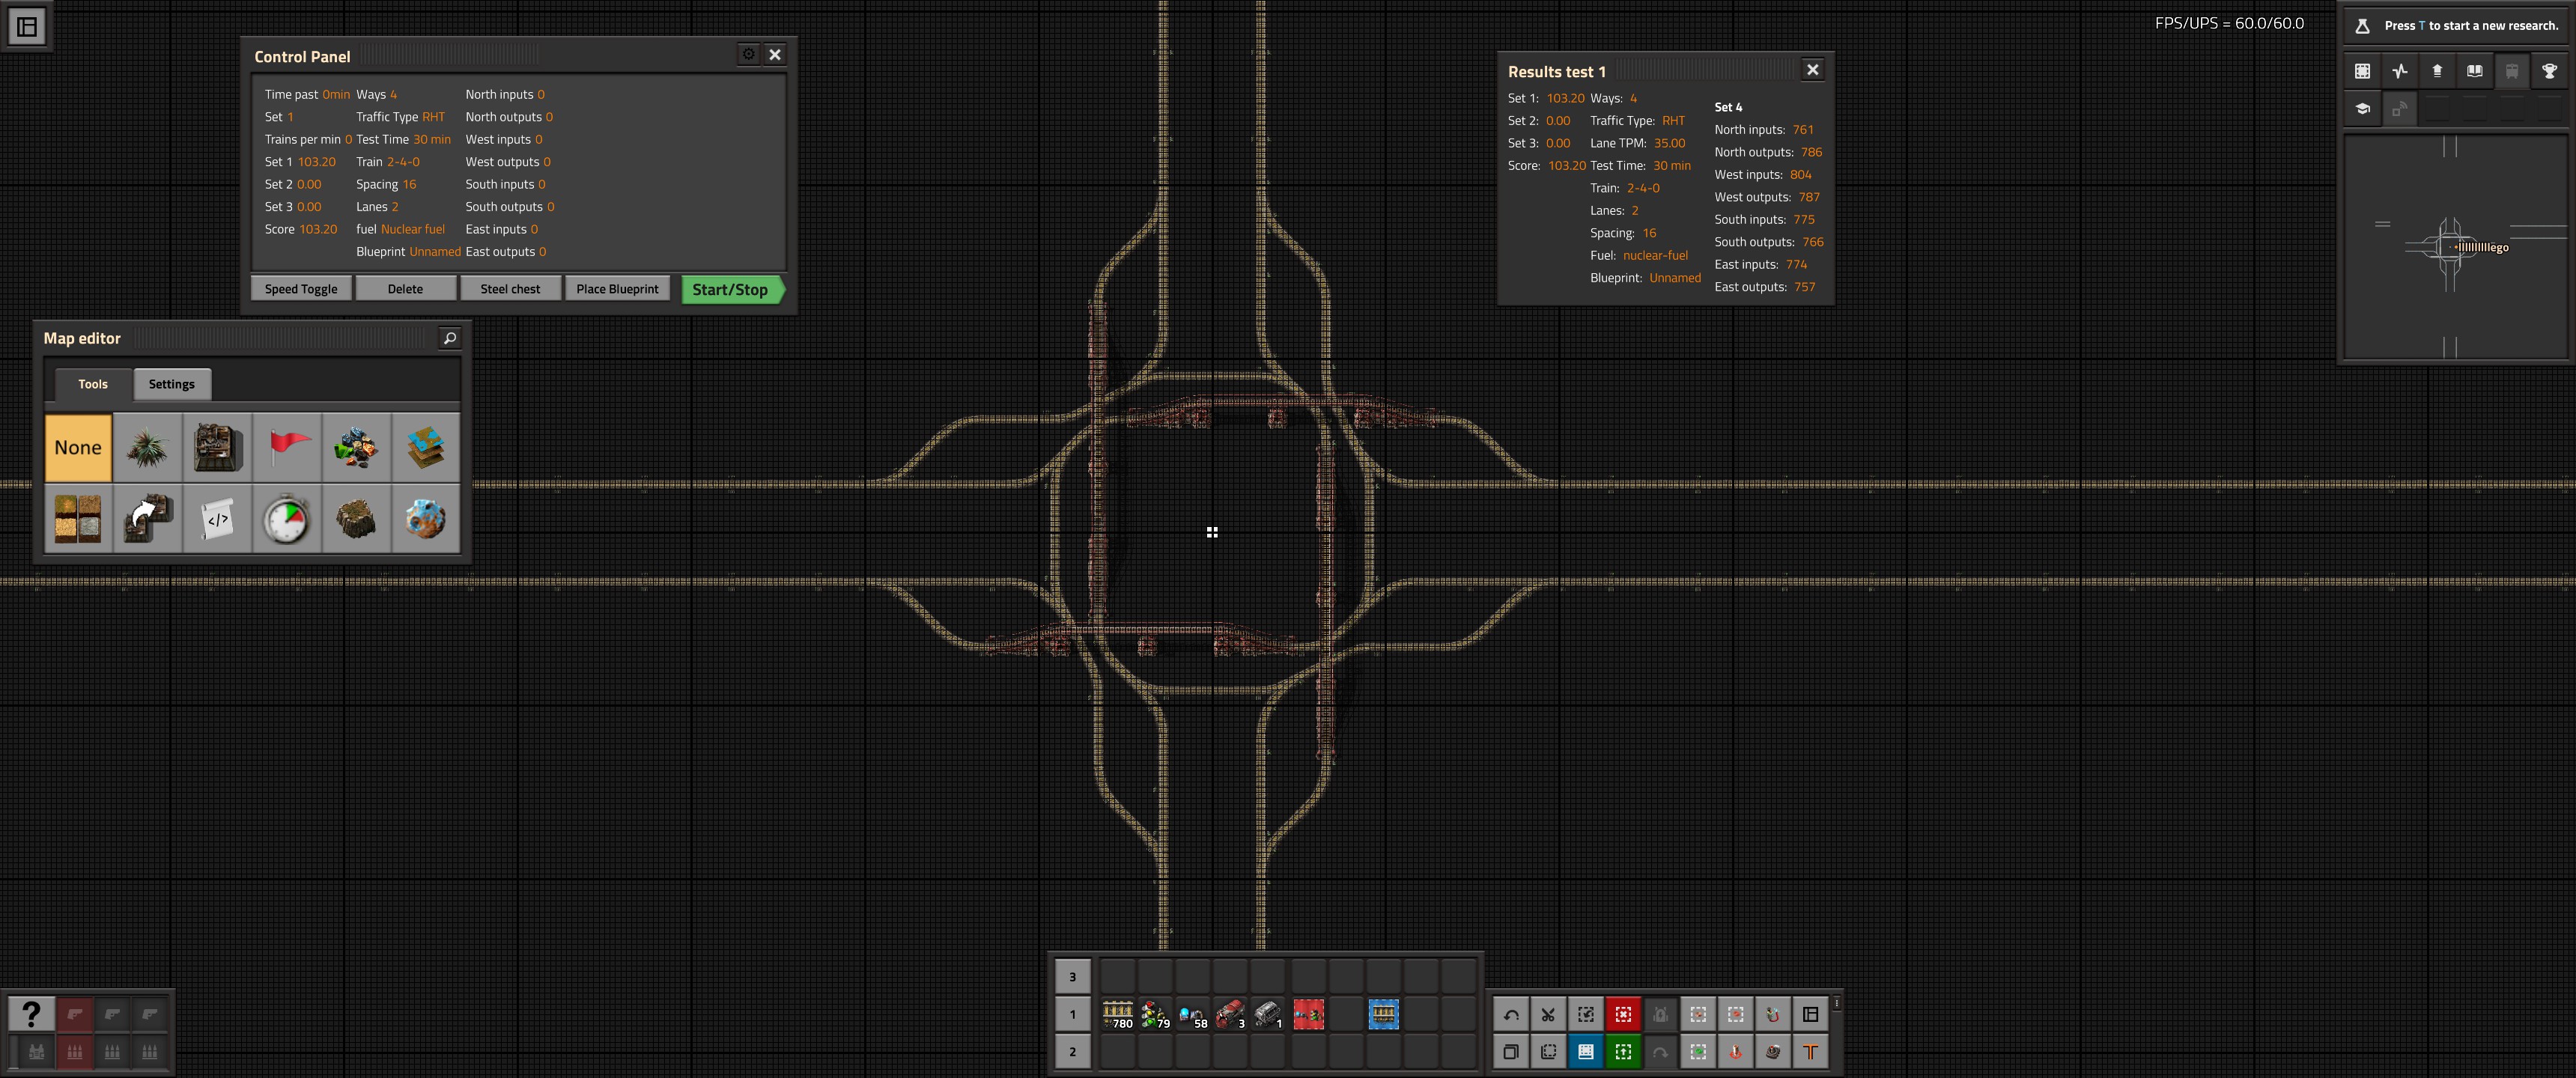
Task: Click the Speed Toggle button
Action: coord(301,289)
